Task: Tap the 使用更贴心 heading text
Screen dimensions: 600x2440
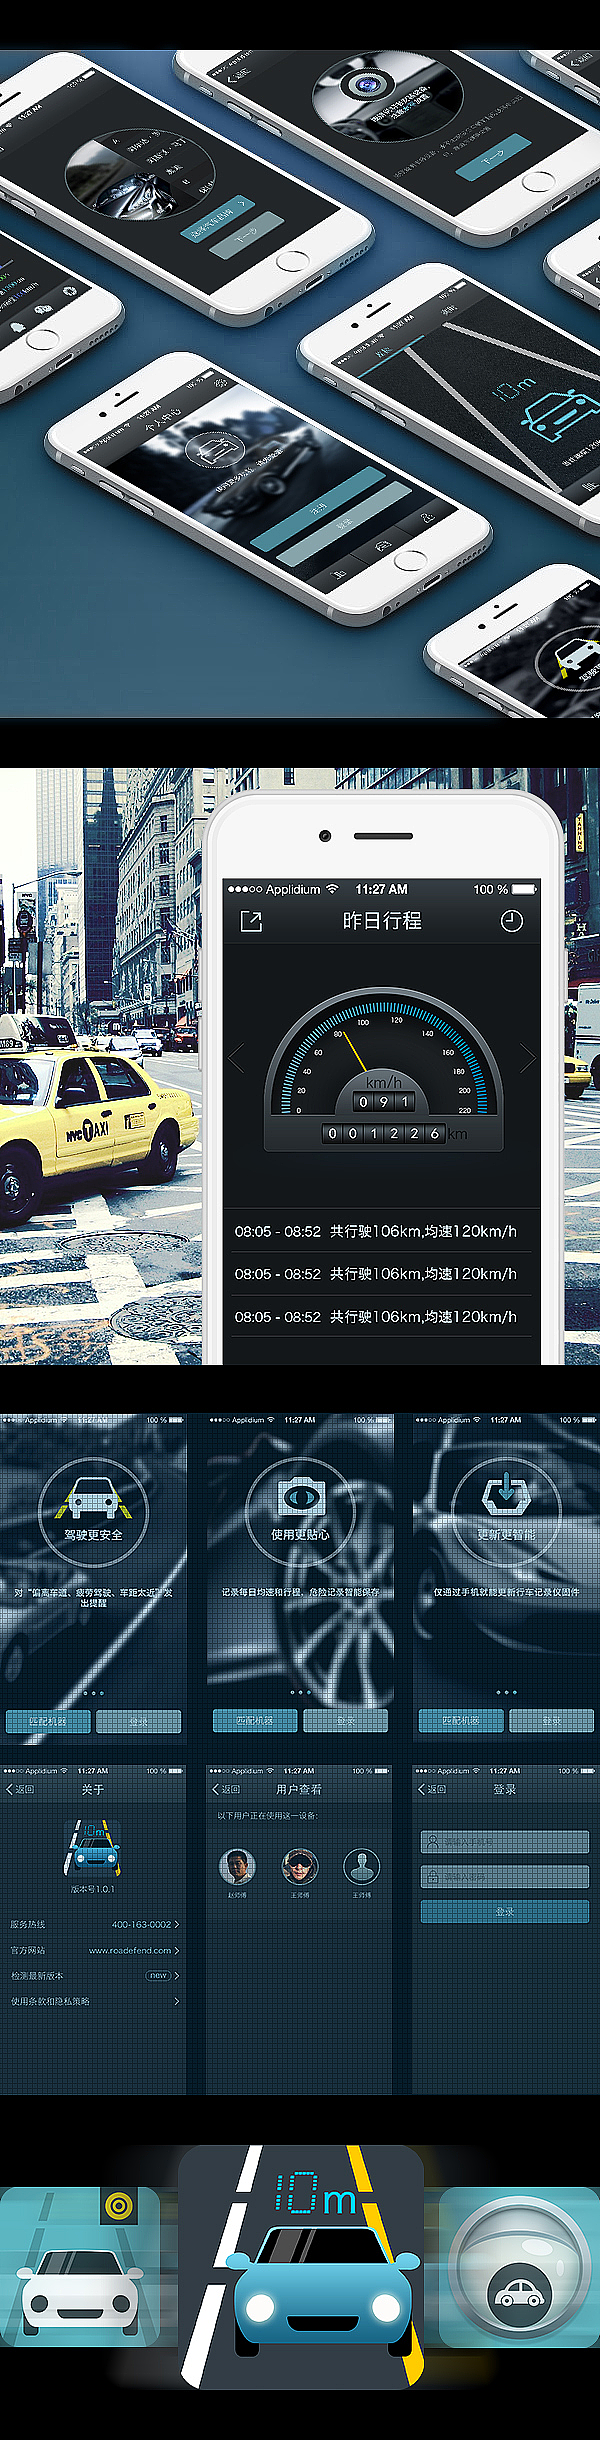Action: click(x=300, y=1534)
